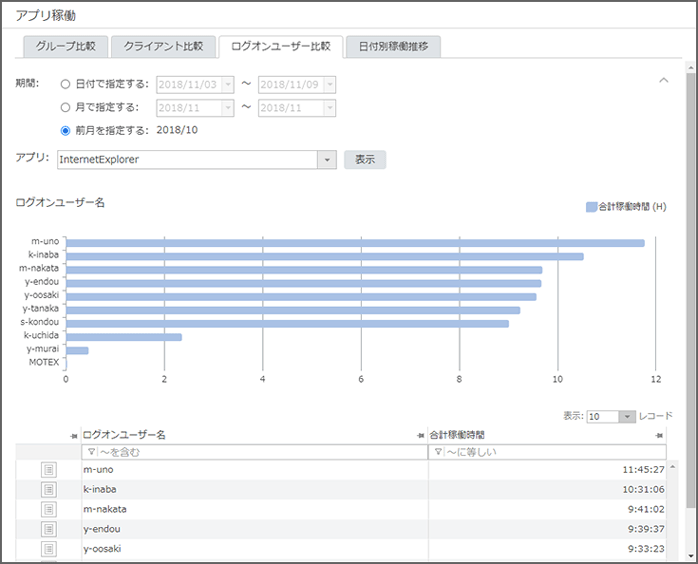The height and width of the screenshot is (564, 698).
Task: Click the ~を含む user name filter field
Action: 254,452
